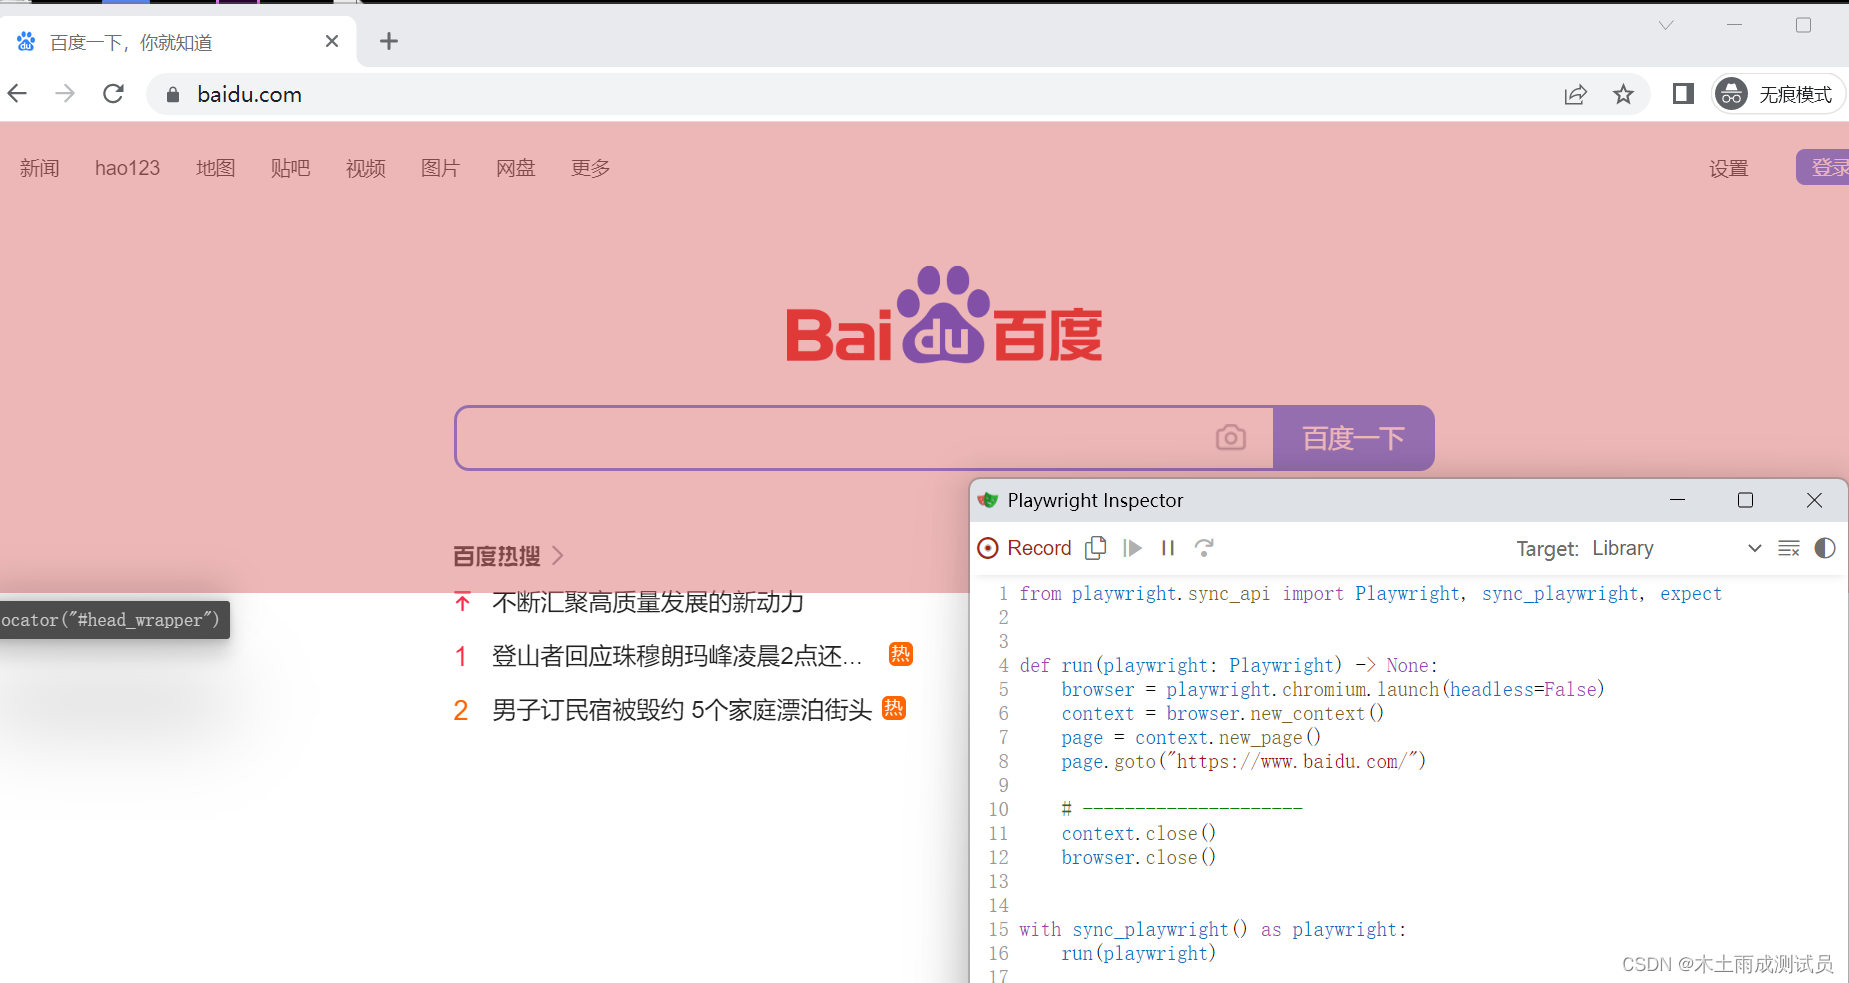This screenshot has width=1849, height=983.
Task: Click the browser back arrow
Action: [x=17, y=94]
